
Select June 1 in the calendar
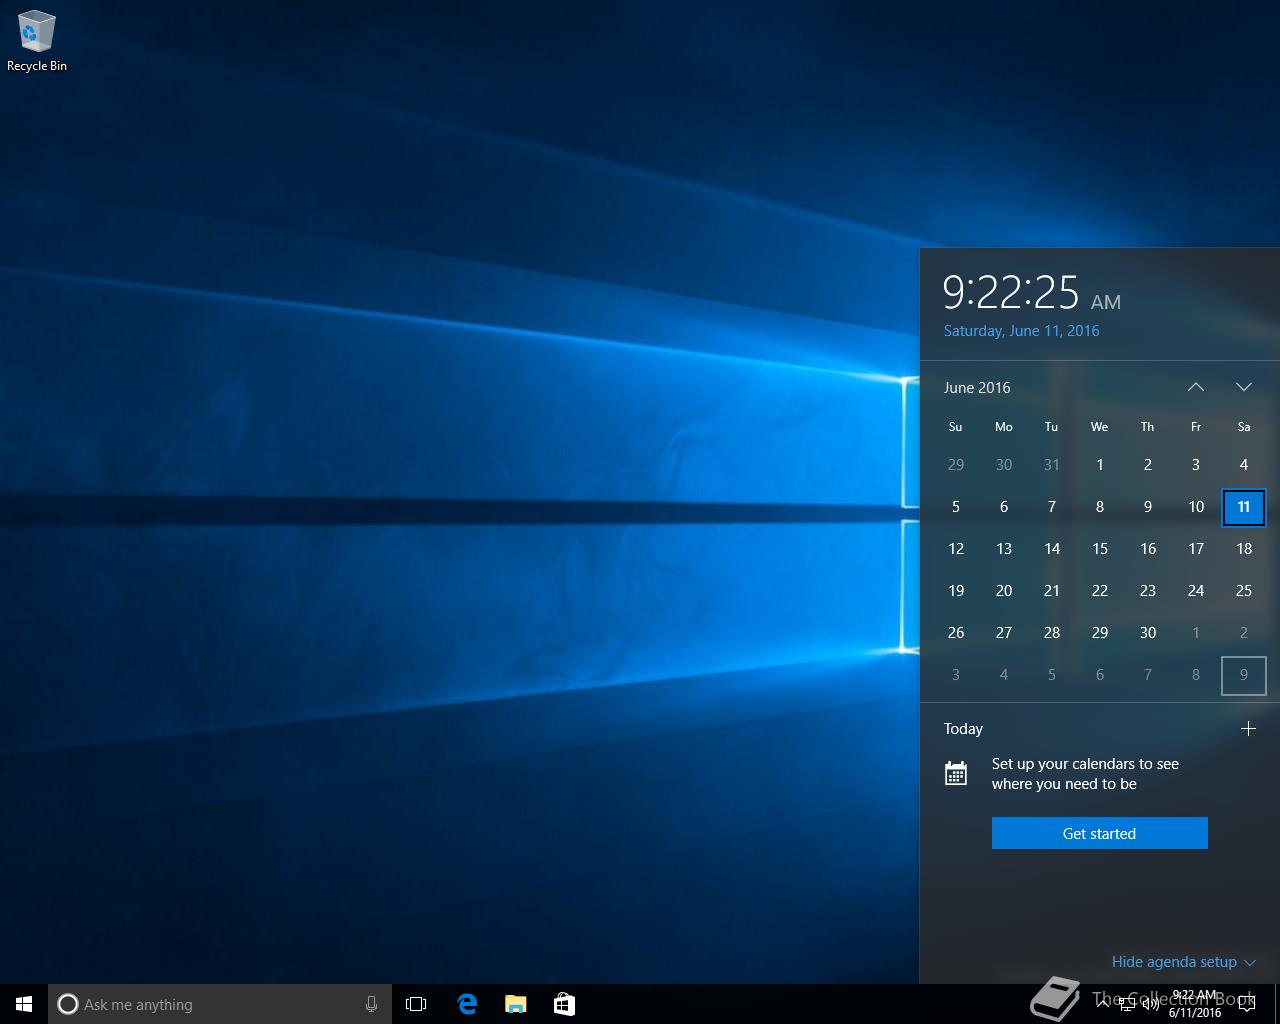[1100, 465]
